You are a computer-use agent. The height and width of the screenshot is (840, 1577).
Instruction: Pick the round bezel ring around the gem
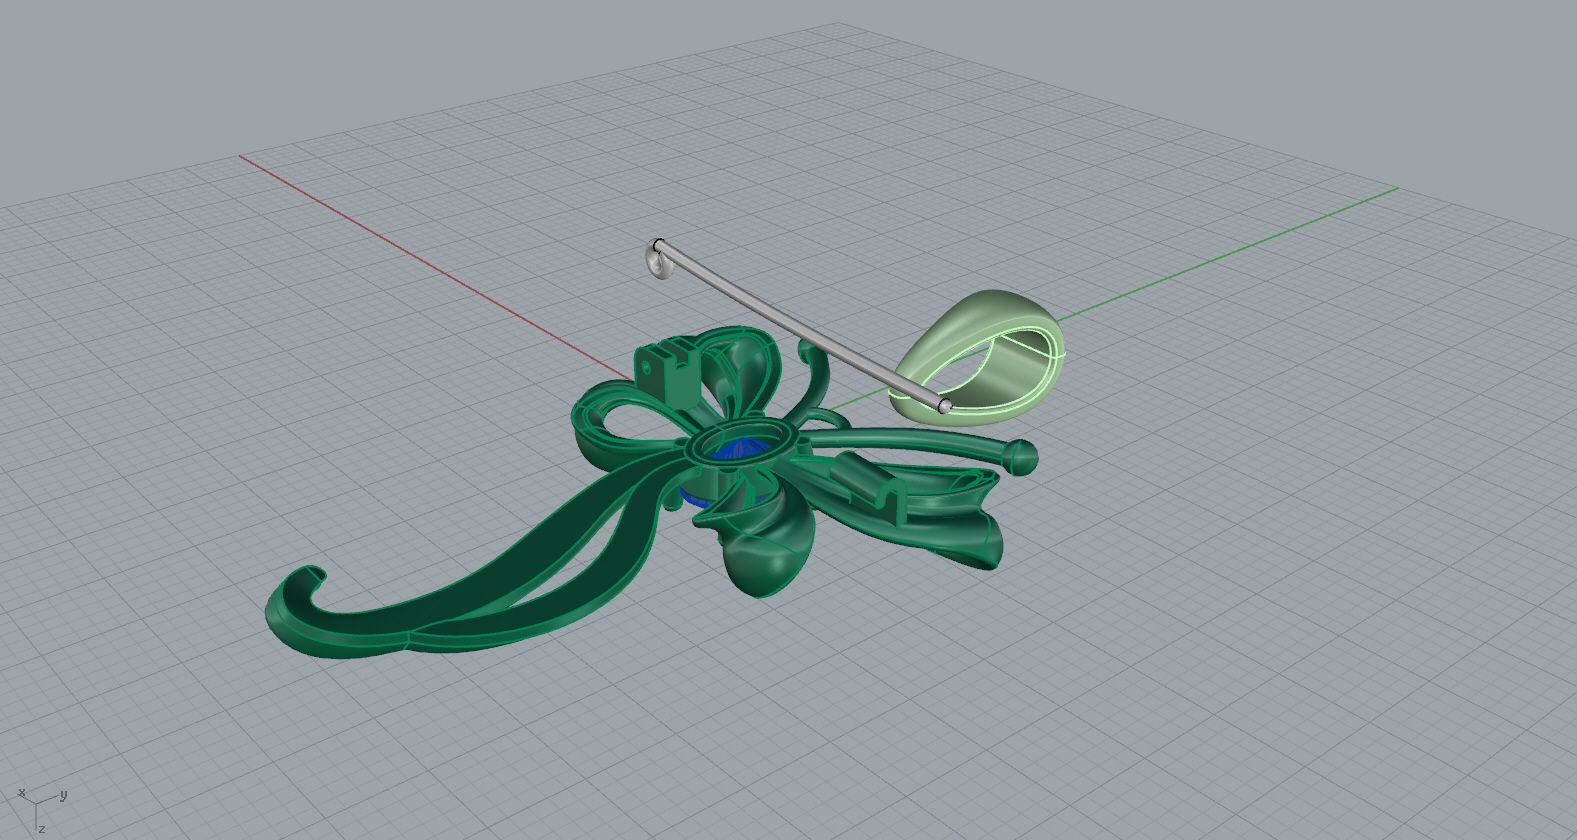pyautogui.click(x=740, y=441)
